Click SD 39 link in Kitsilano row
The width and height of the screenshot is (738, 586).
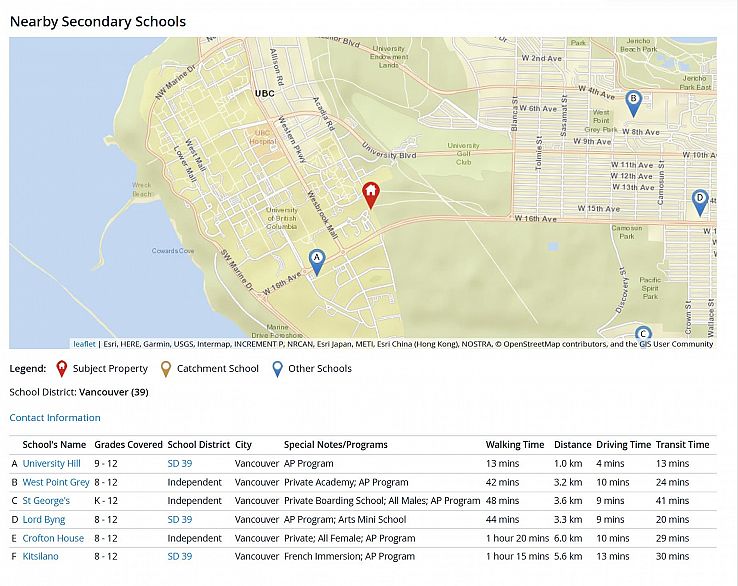pyautogui.click(x=180, y=557)
